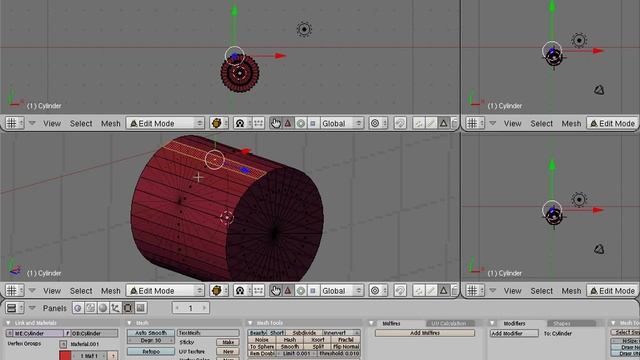This screenshot has height=360, width=640.
Task: Click Sticky Make button
Action: click(x=228, y=342)
